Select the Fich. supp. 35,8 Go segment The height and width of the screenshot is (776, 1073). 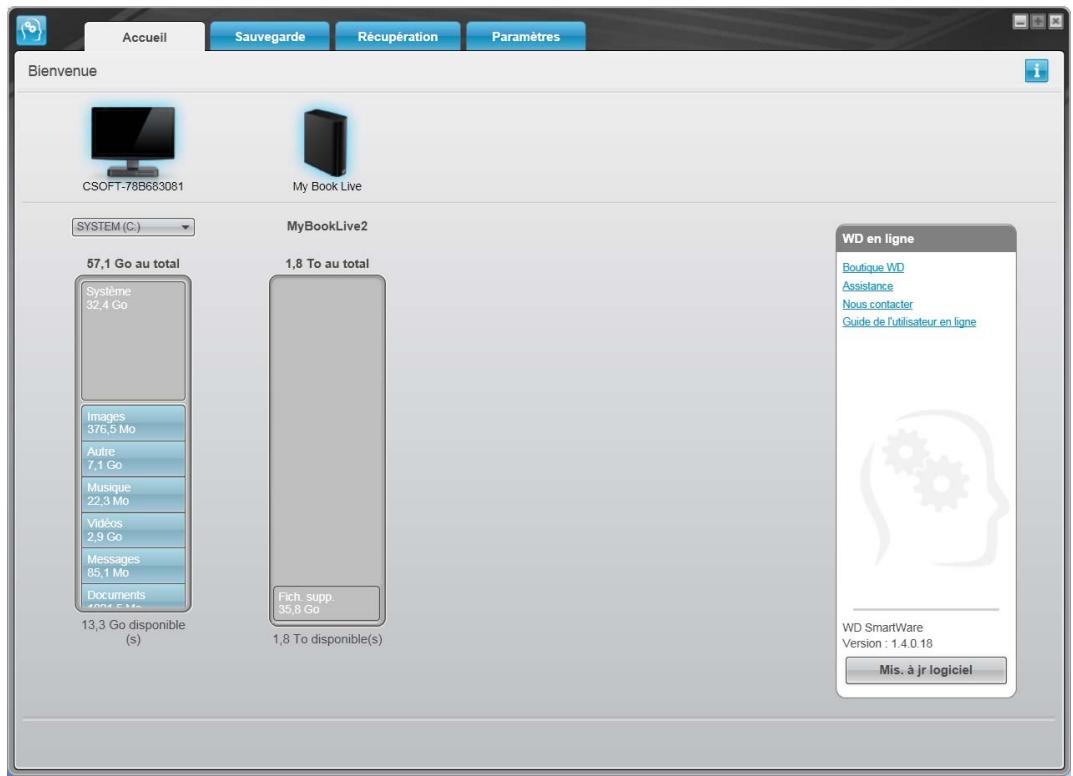(326, 603)
